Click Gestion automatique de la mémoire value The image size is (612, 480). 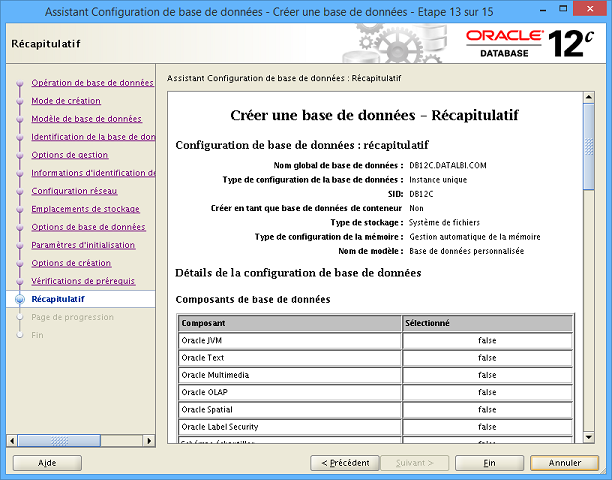475,237
